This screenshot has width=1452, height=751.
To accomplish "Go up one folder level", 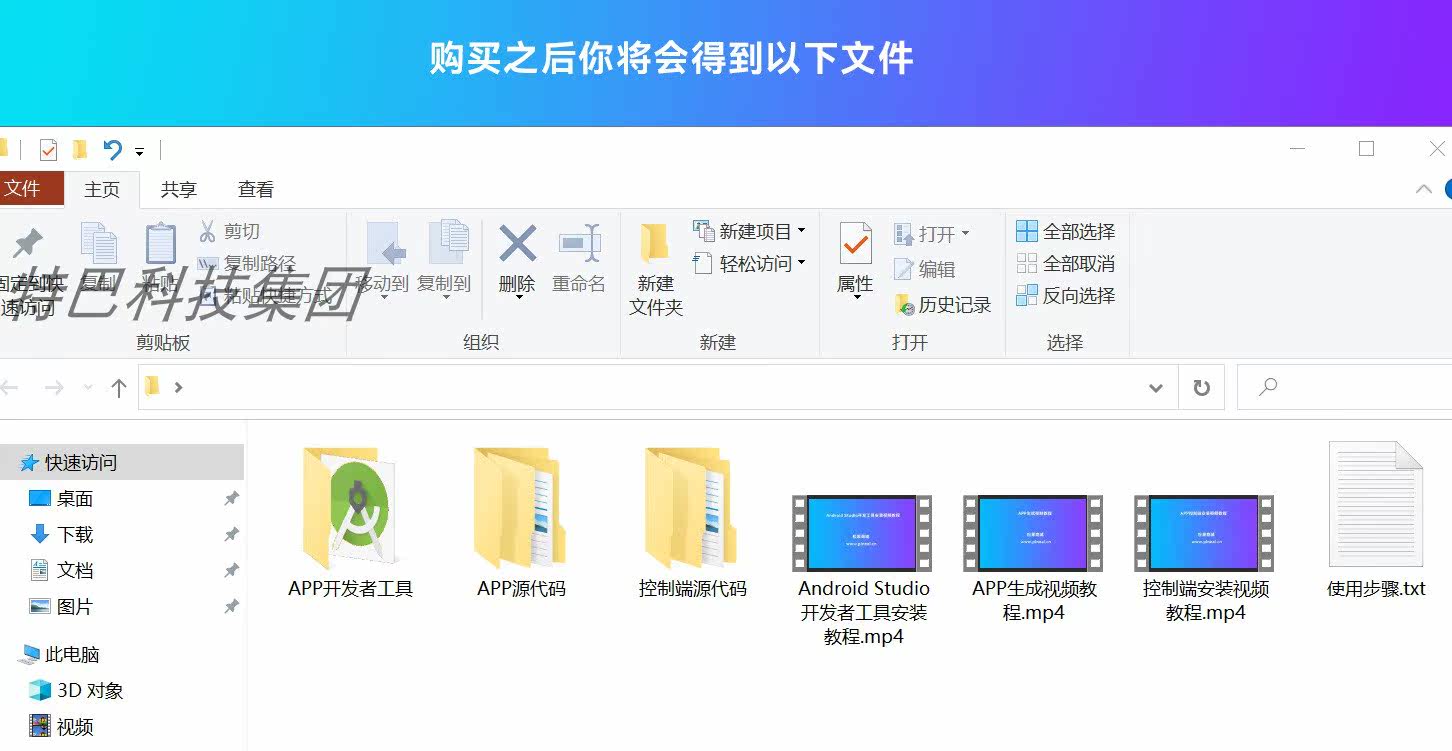I will pyautogui.click(x=119, y=388).
